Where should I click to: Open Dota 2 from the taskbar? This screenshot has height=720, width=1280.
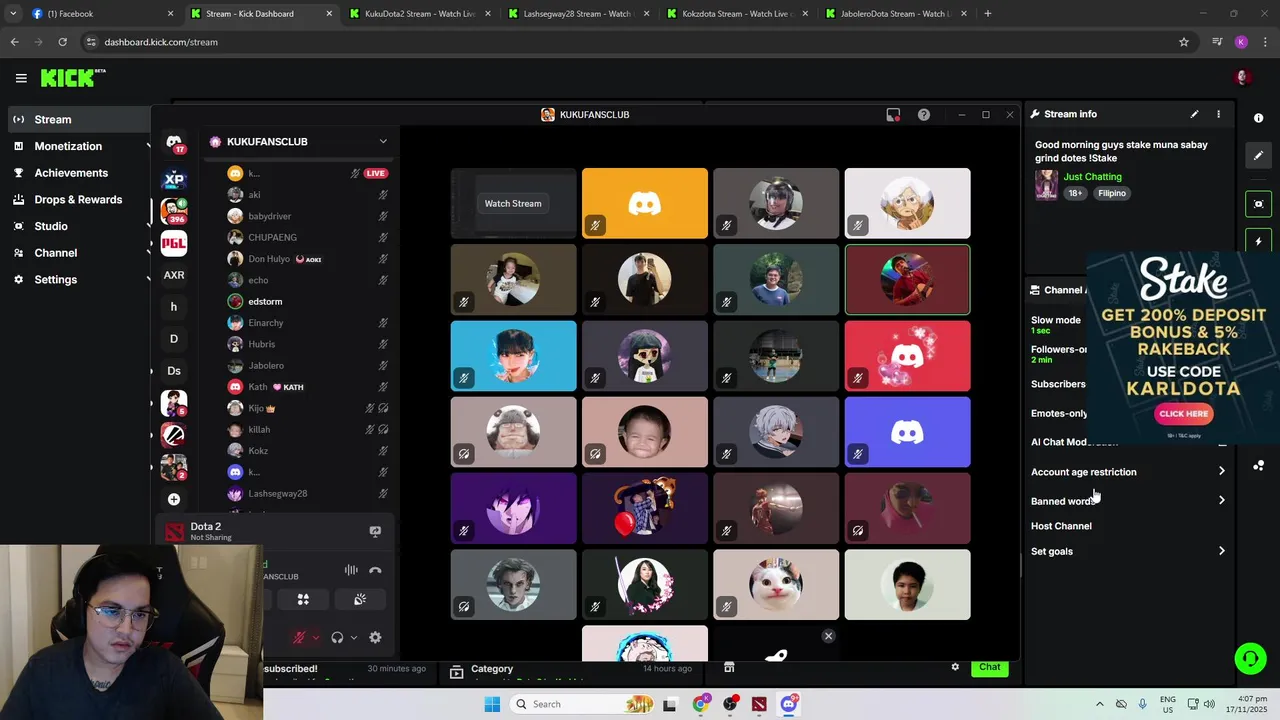tap(759, 704)
